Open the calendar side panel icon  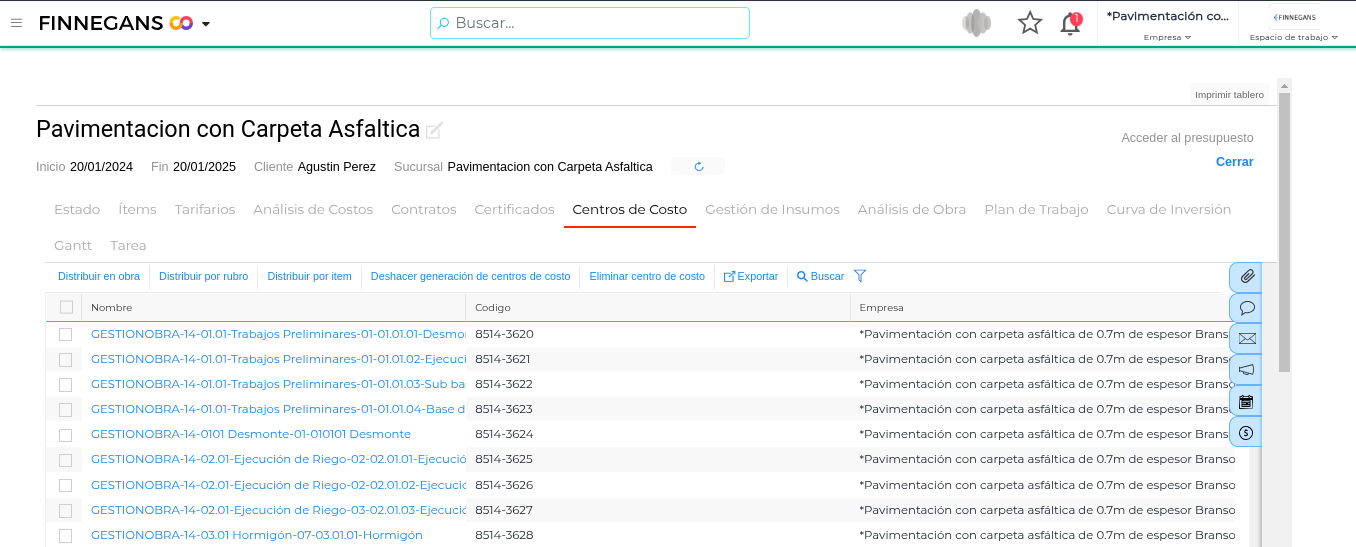coord(1246,402)
